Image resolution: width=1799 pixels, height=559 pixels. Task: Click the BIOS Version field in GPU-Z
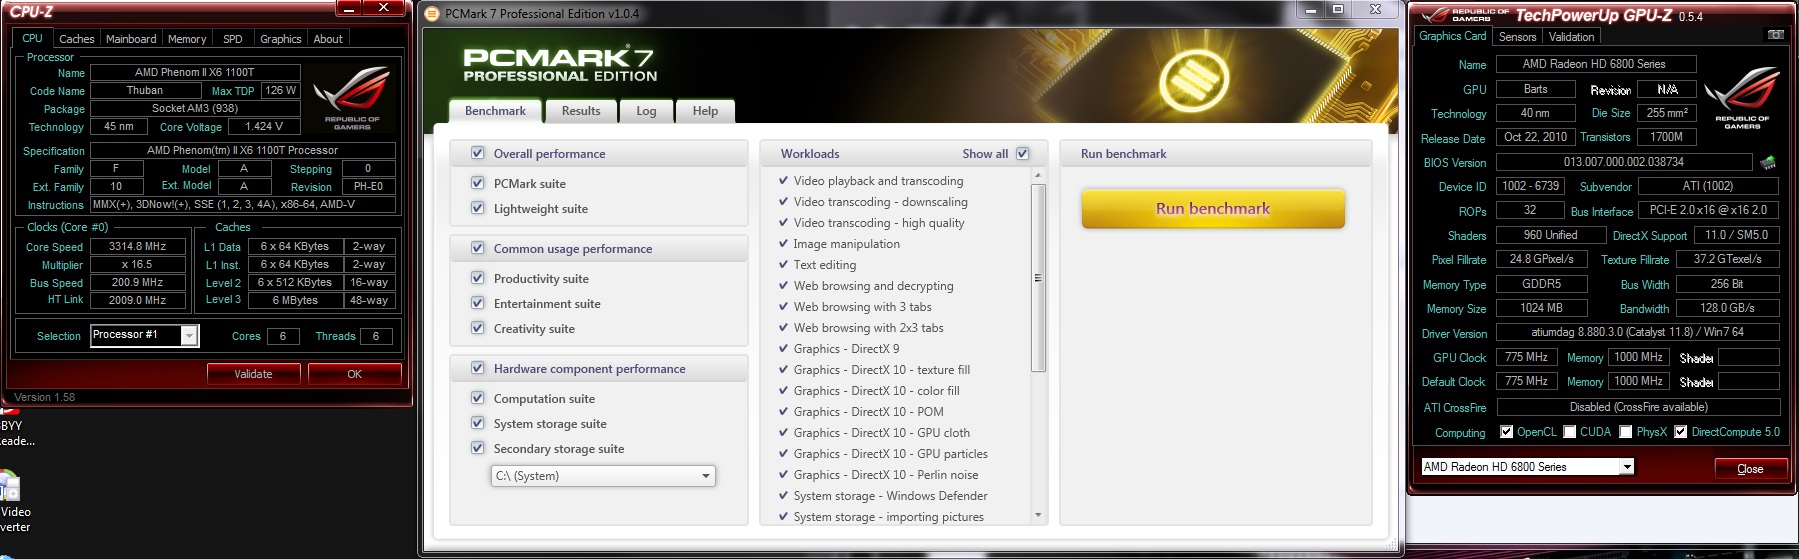coord(1624,162)
